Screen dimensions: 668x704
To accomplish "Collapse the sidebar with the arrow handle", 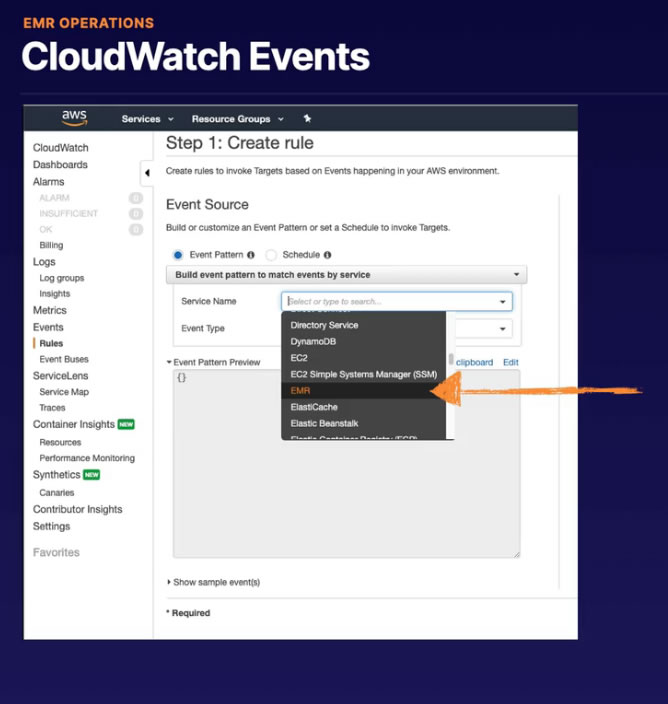I will pos(147,173).
